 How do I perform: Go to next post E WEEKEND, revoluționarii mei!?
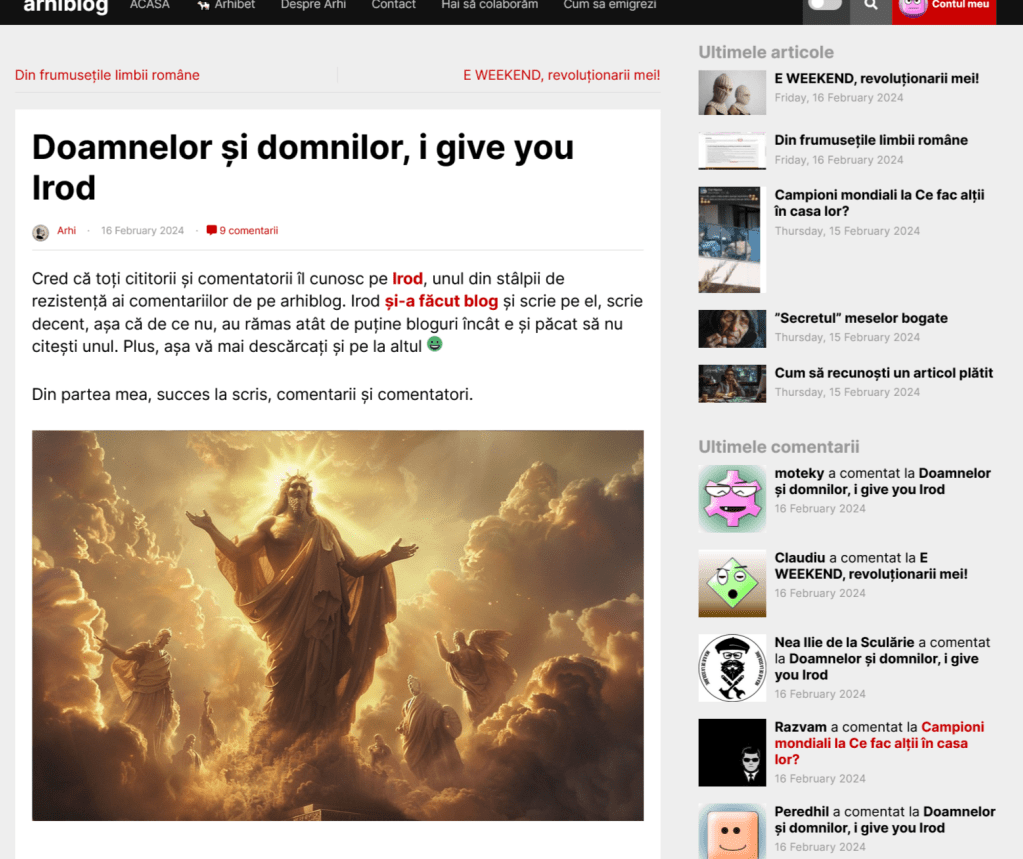click(561, 75)
